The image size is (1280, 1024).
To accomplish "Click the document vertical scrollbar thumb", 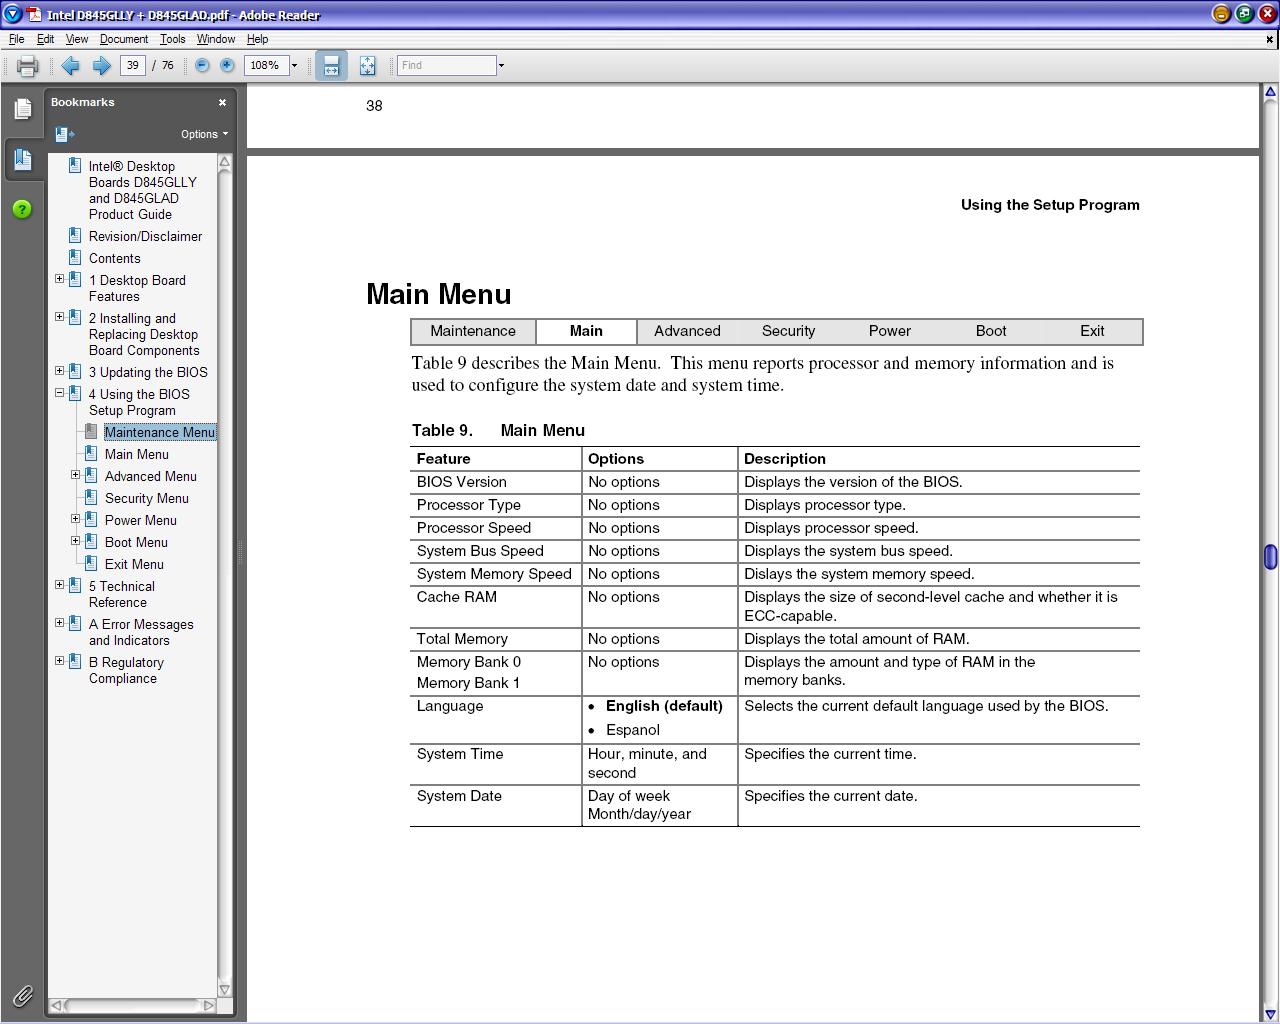I will tap(1270, 557).
